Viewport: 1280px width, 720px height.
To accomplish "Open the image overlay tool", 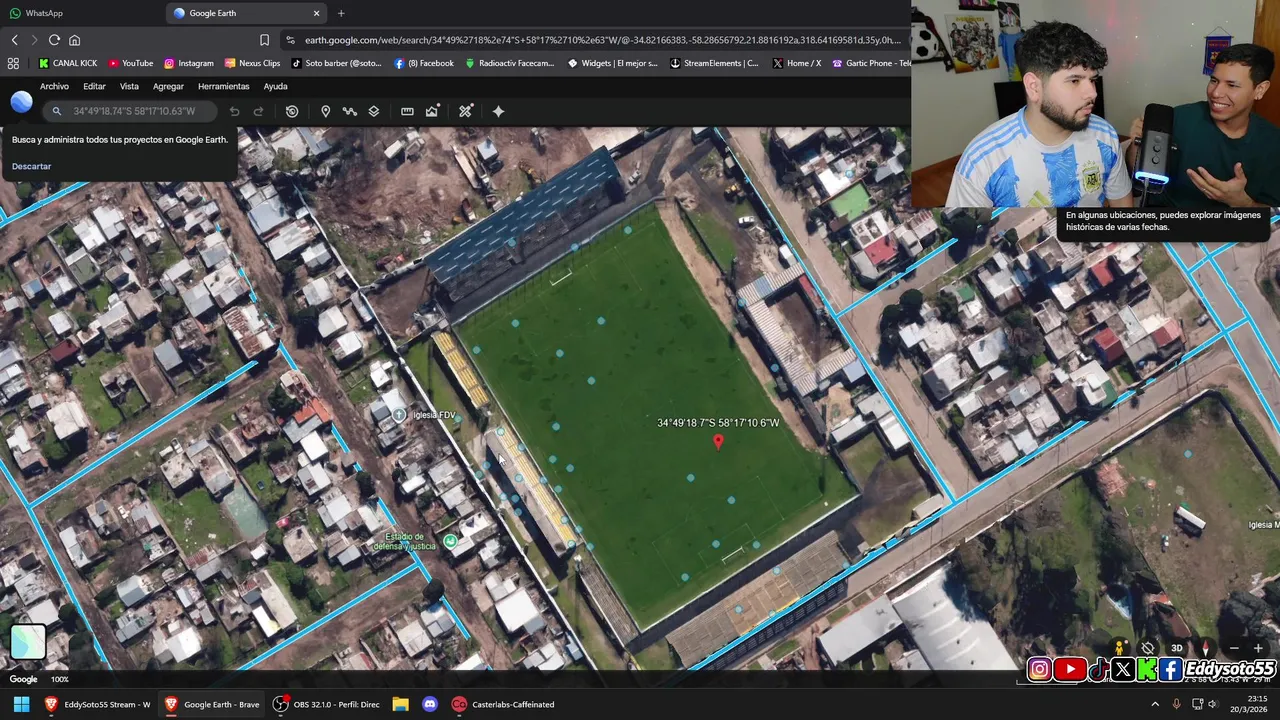I will (x=432, y=111).
